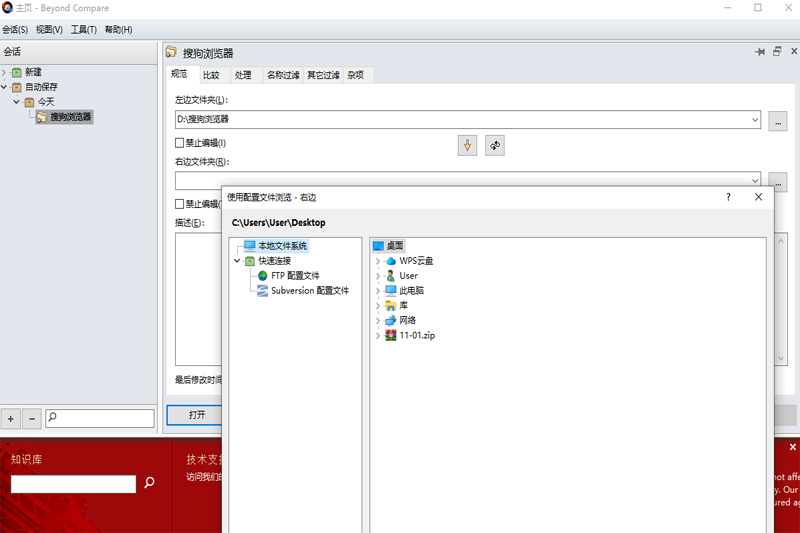The height and width of the screenshot is (533, 800).
Task: Enable 禁止编辑 checkbox for left folder
Action: pyautogui.click(x=180, y=143)
